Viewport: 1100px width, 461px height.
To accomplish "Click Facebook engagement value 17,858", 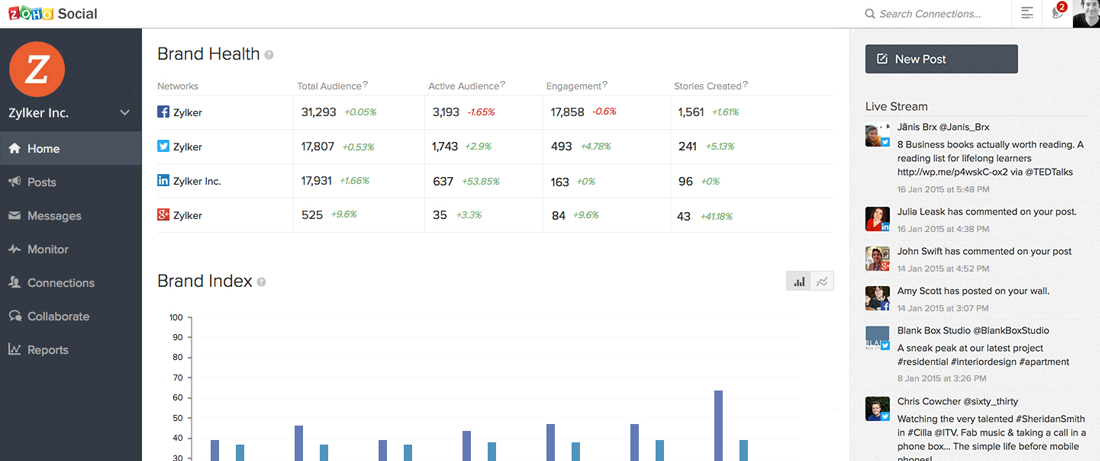I will point(568,112).
